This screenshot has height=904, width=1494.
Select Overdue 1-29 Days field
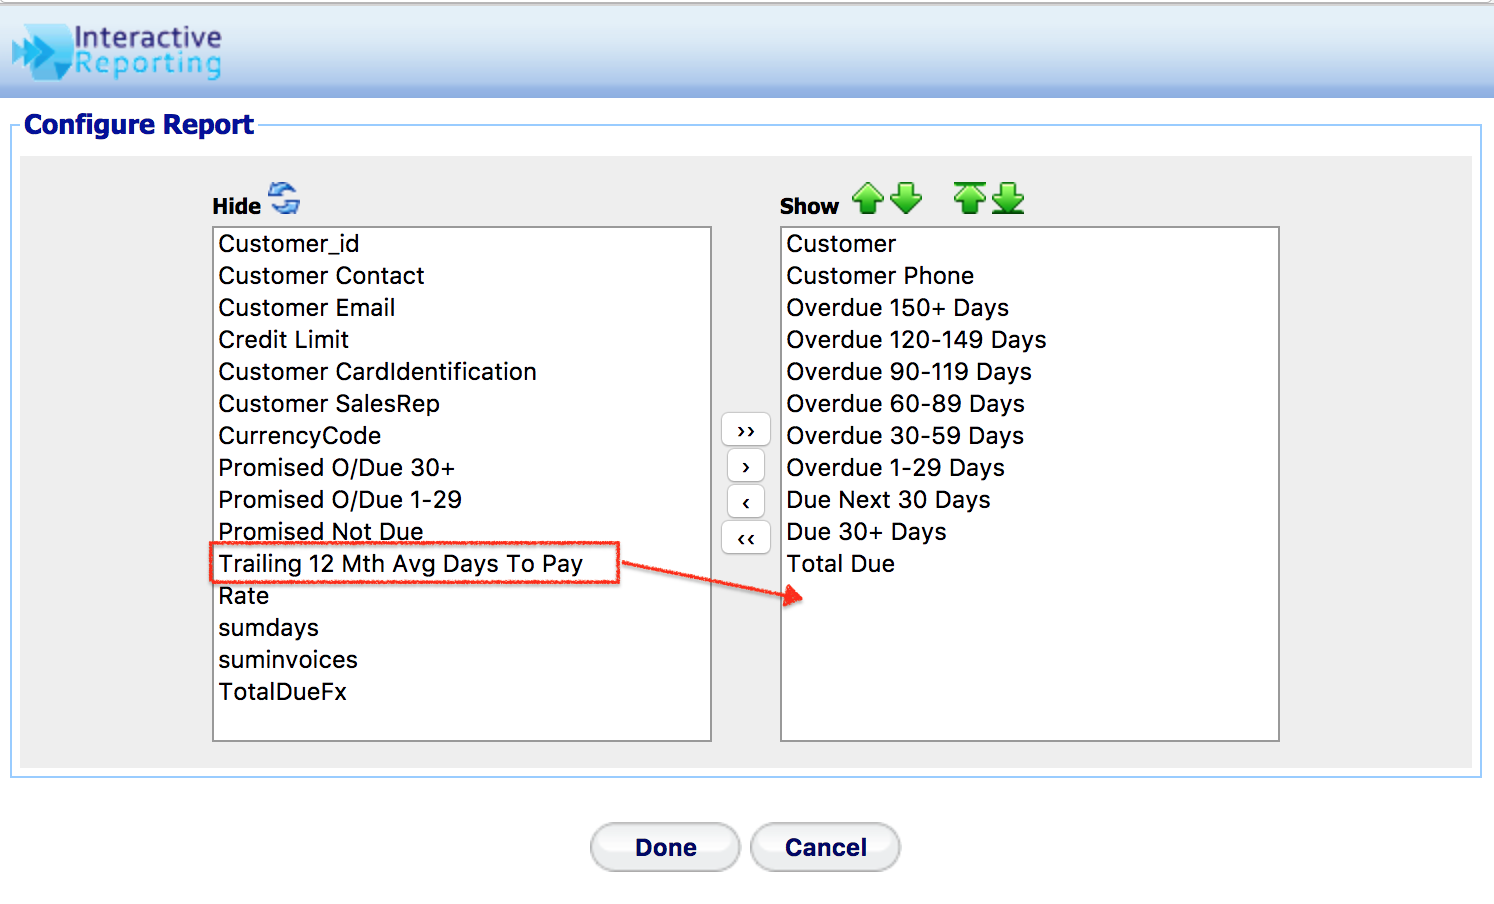(1030, 468)
